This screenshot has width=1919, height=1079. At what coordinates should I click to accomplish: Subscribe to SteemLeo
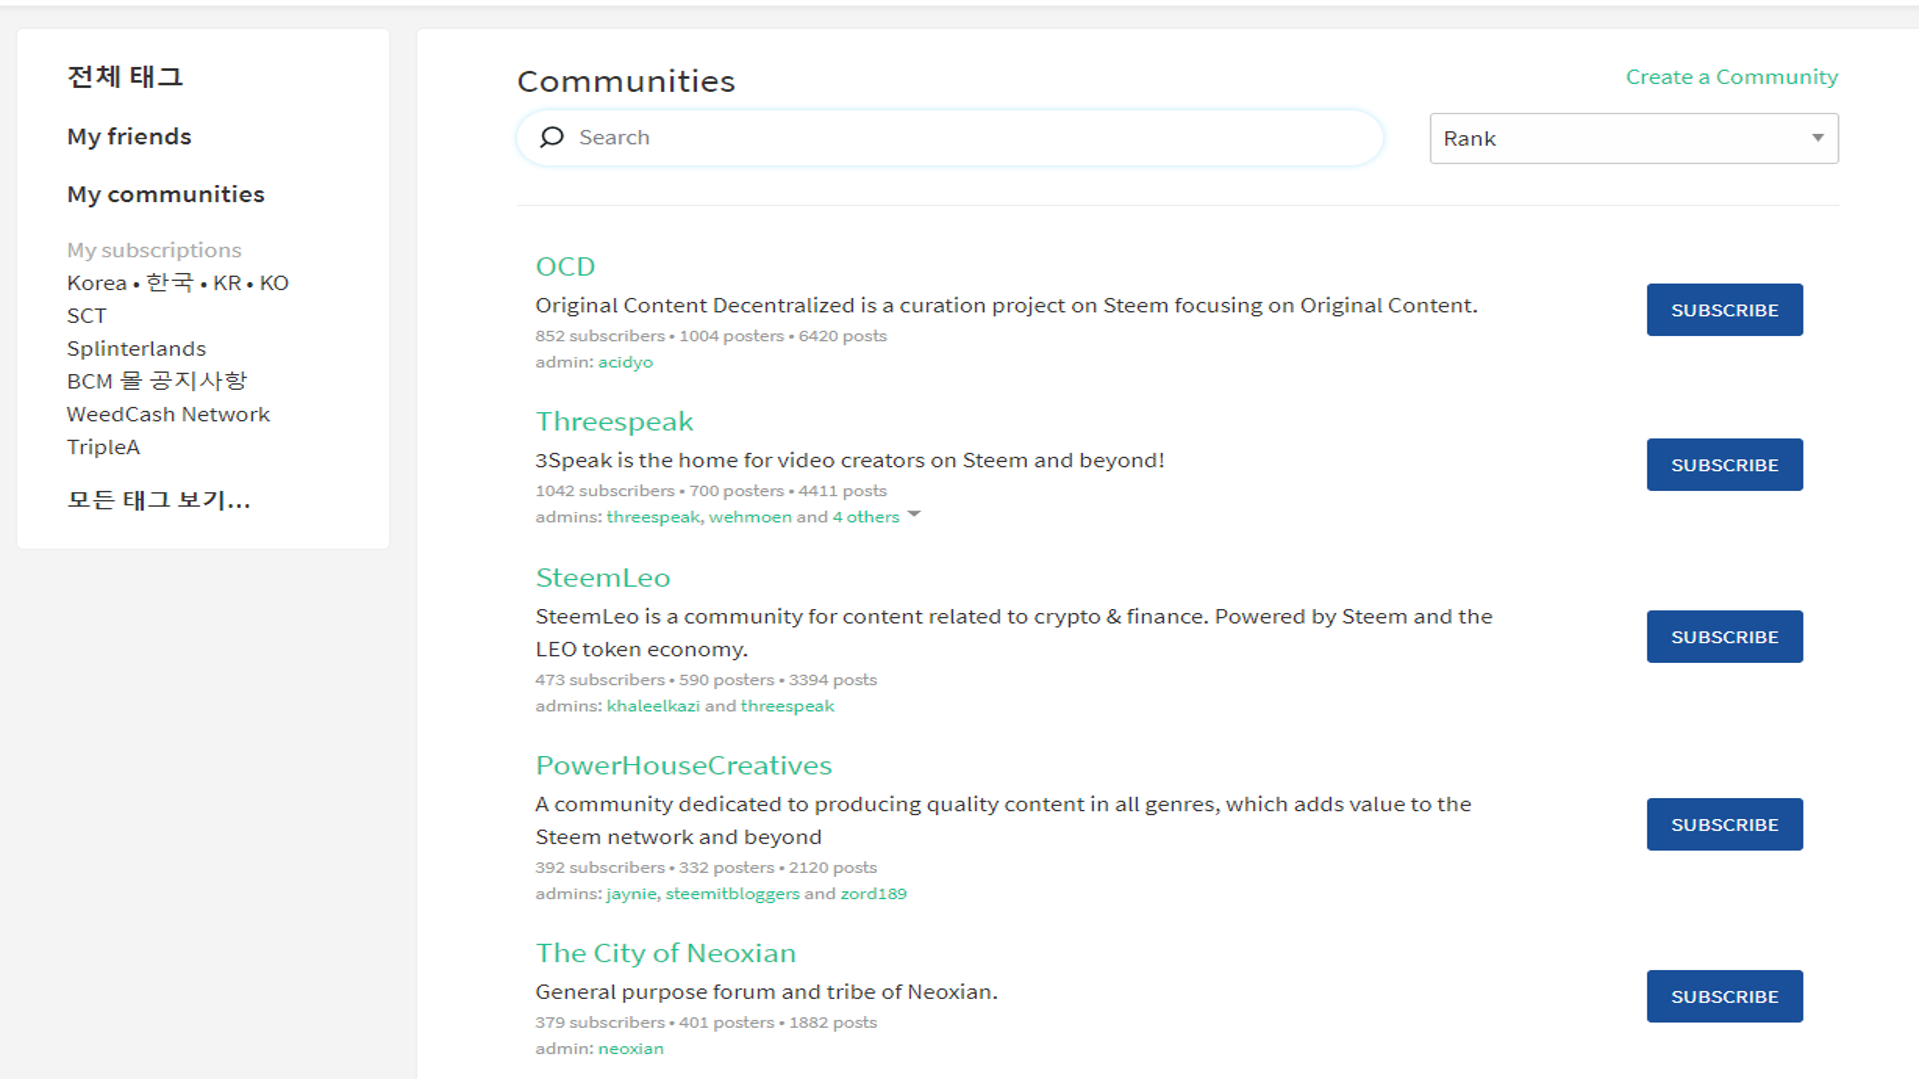1723,636
